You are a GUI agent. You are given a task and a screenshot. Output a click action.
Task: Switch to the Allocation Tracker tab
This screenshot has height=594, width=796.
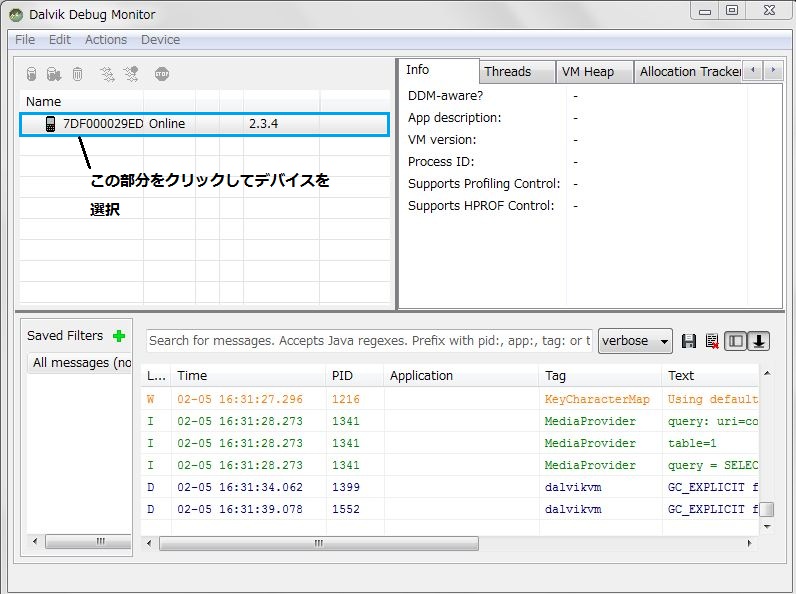coord(689,72)
